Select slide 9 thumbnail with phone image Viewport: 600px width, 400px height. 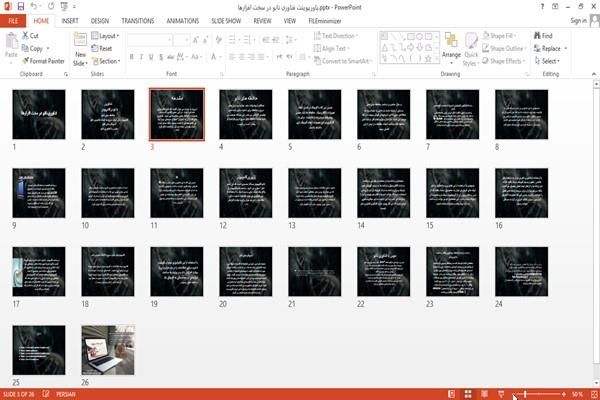(x=39, y=193)
